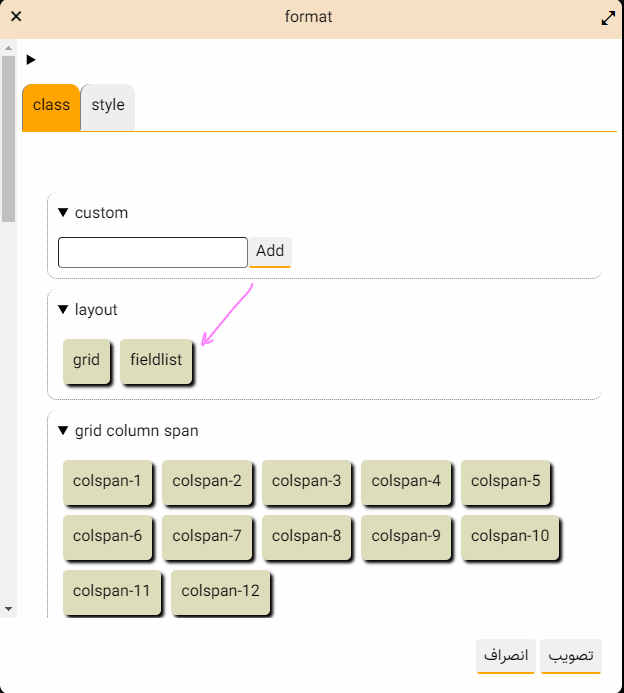Viewport: 624px width, 693px height.
Task: Click the تصویب confirm button
Action: click(x=571, y=656)
